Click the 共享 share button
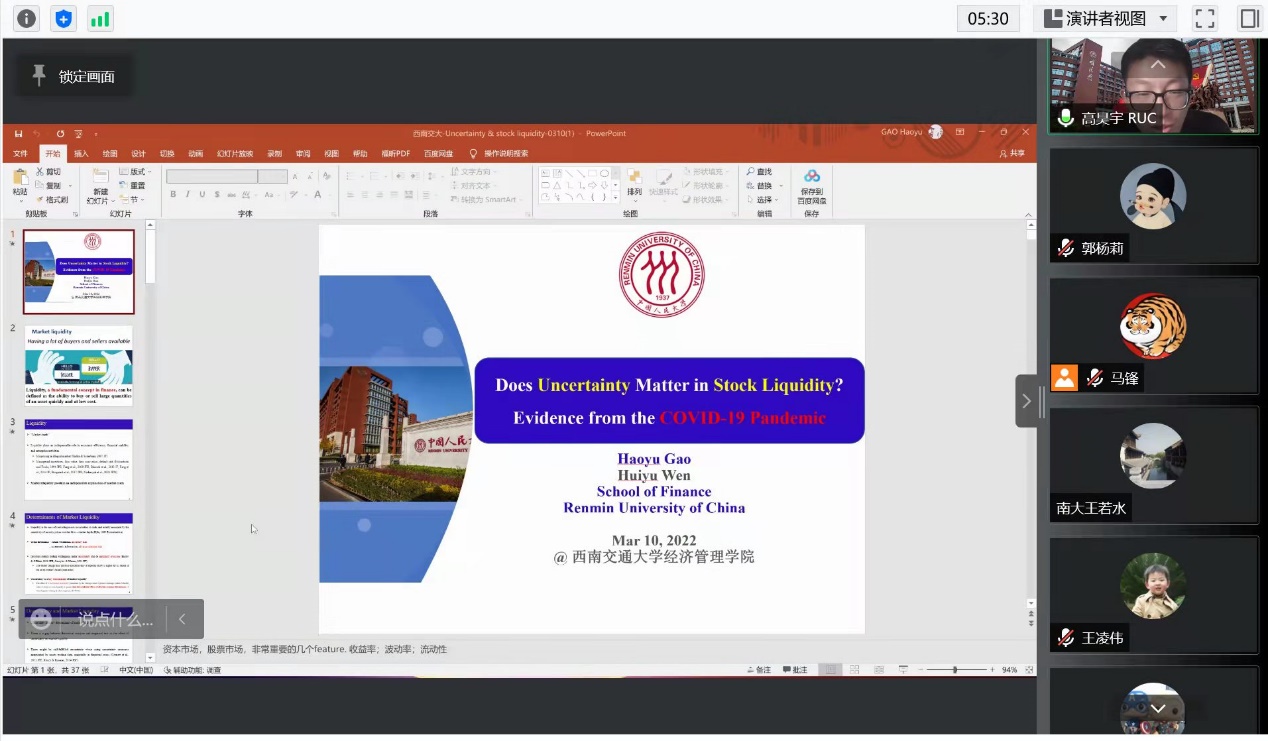 tap(1012, 153)
